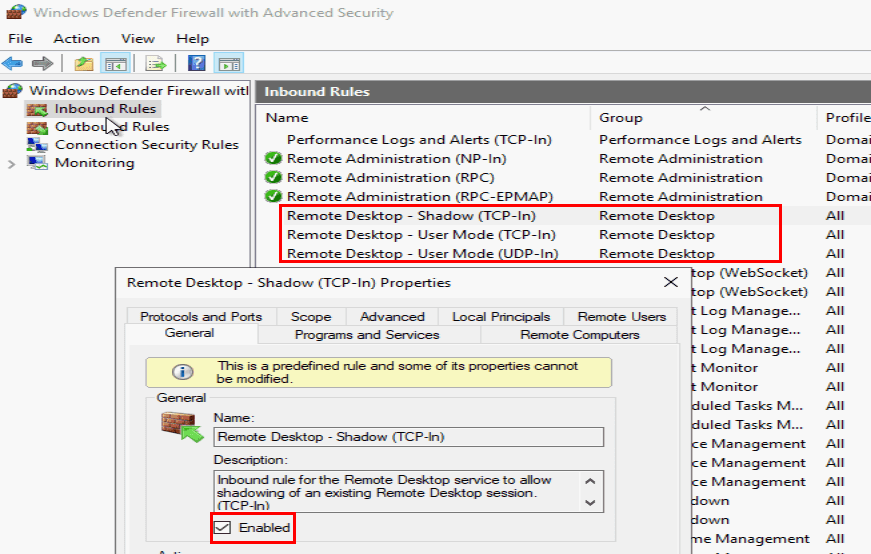Click the Windows Defender Firewall root node
871x554 pixels.
click(138, 91)
